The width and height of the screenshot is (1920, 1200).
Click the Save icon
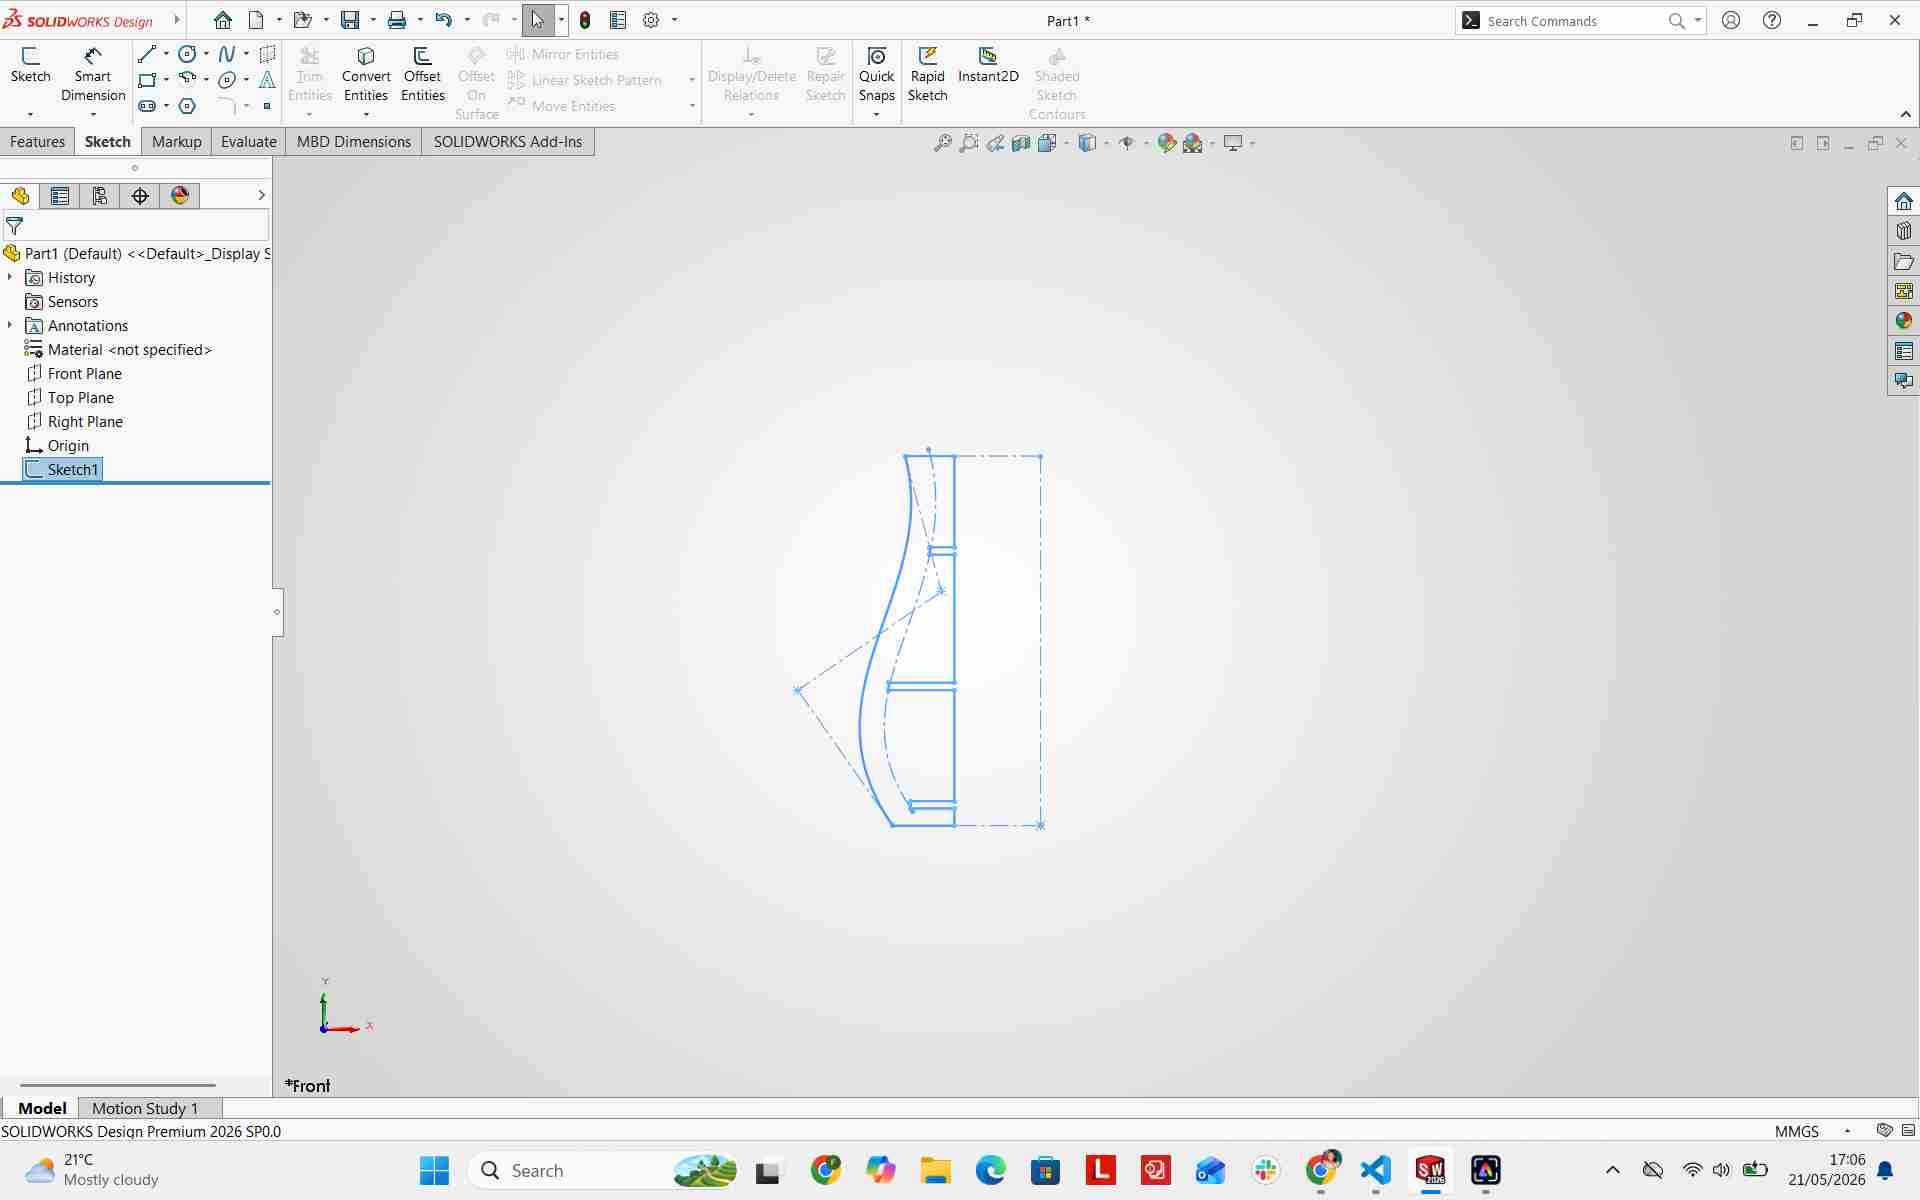350,20
